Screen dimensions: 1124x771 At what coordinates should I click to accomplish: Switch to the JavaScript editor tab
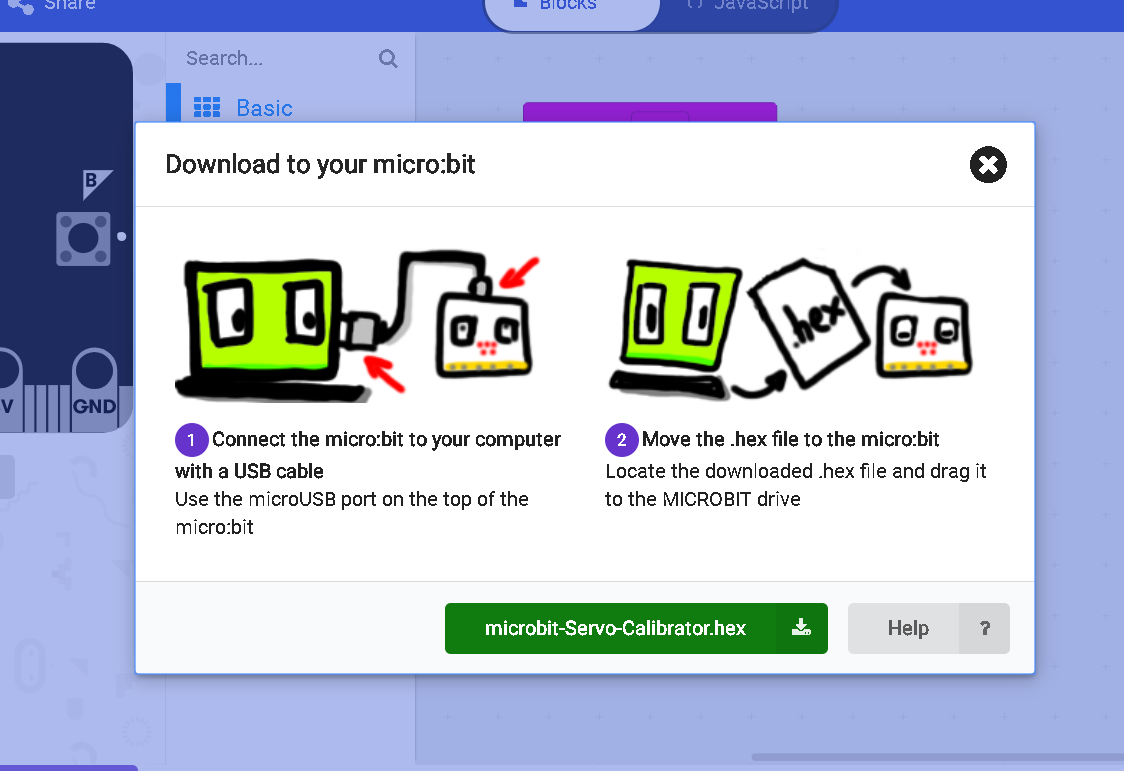(x=748, y=9)
